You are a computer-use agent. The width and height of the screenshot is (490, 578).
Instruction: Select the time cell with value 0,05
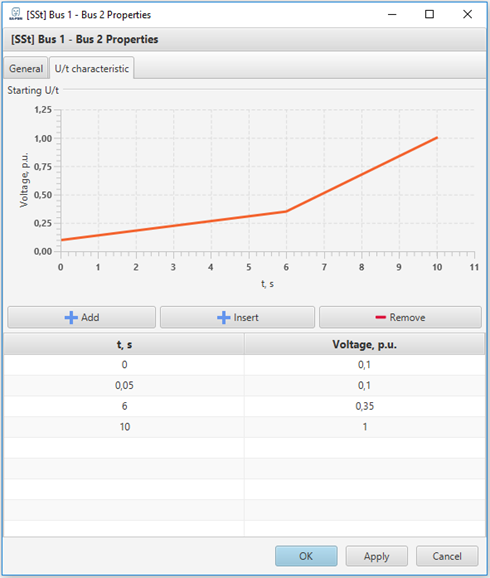tap(124, 386)
